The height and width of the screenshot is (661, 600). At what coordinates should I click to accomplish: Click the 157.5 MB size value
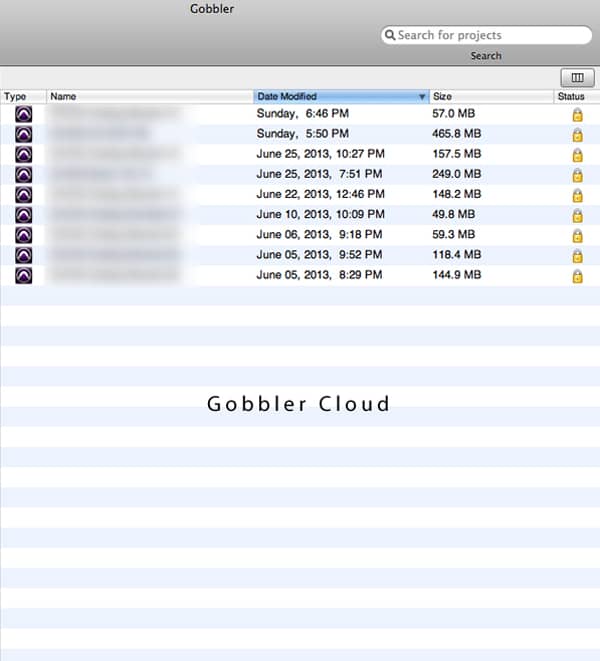pyautogui.click(x=457, y=154)
